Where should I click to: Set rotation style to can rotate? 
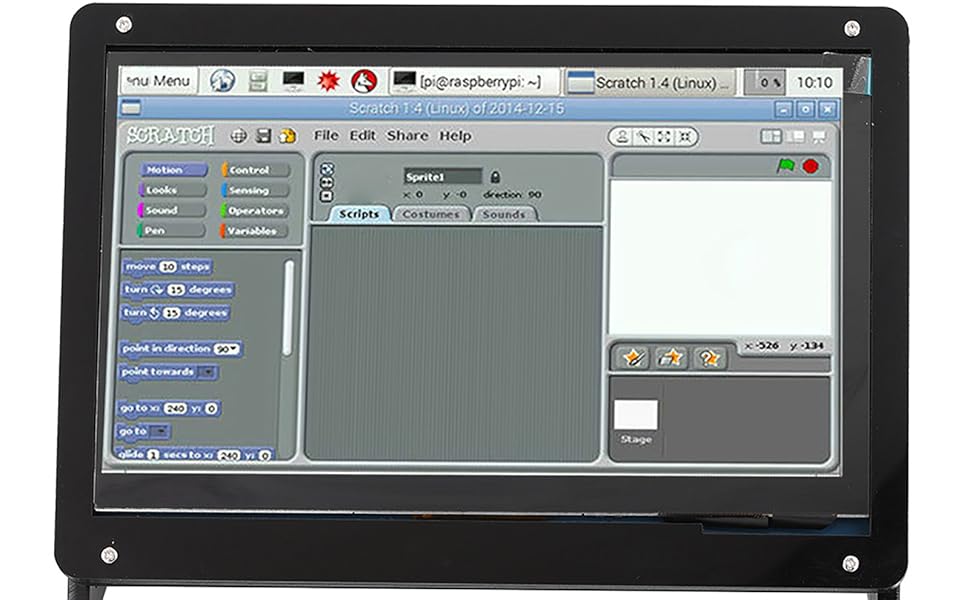(327, 169)
